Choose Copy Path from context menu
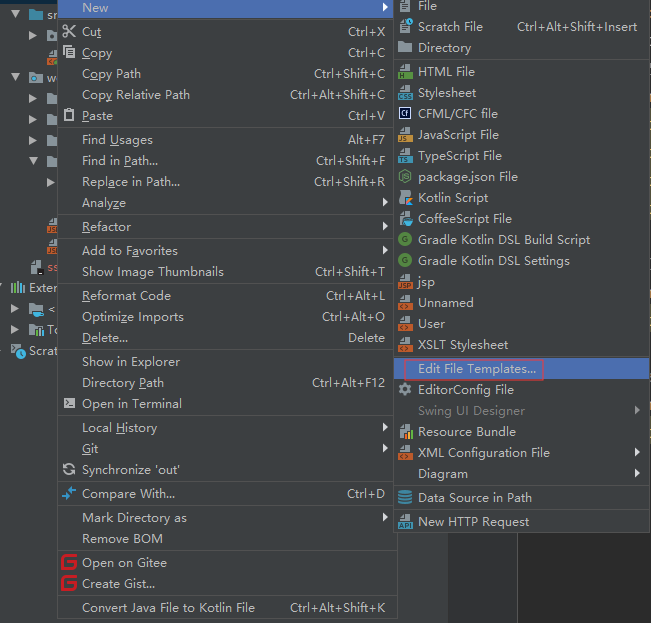The height and width of the screenshot is (623, 651). 225,73
